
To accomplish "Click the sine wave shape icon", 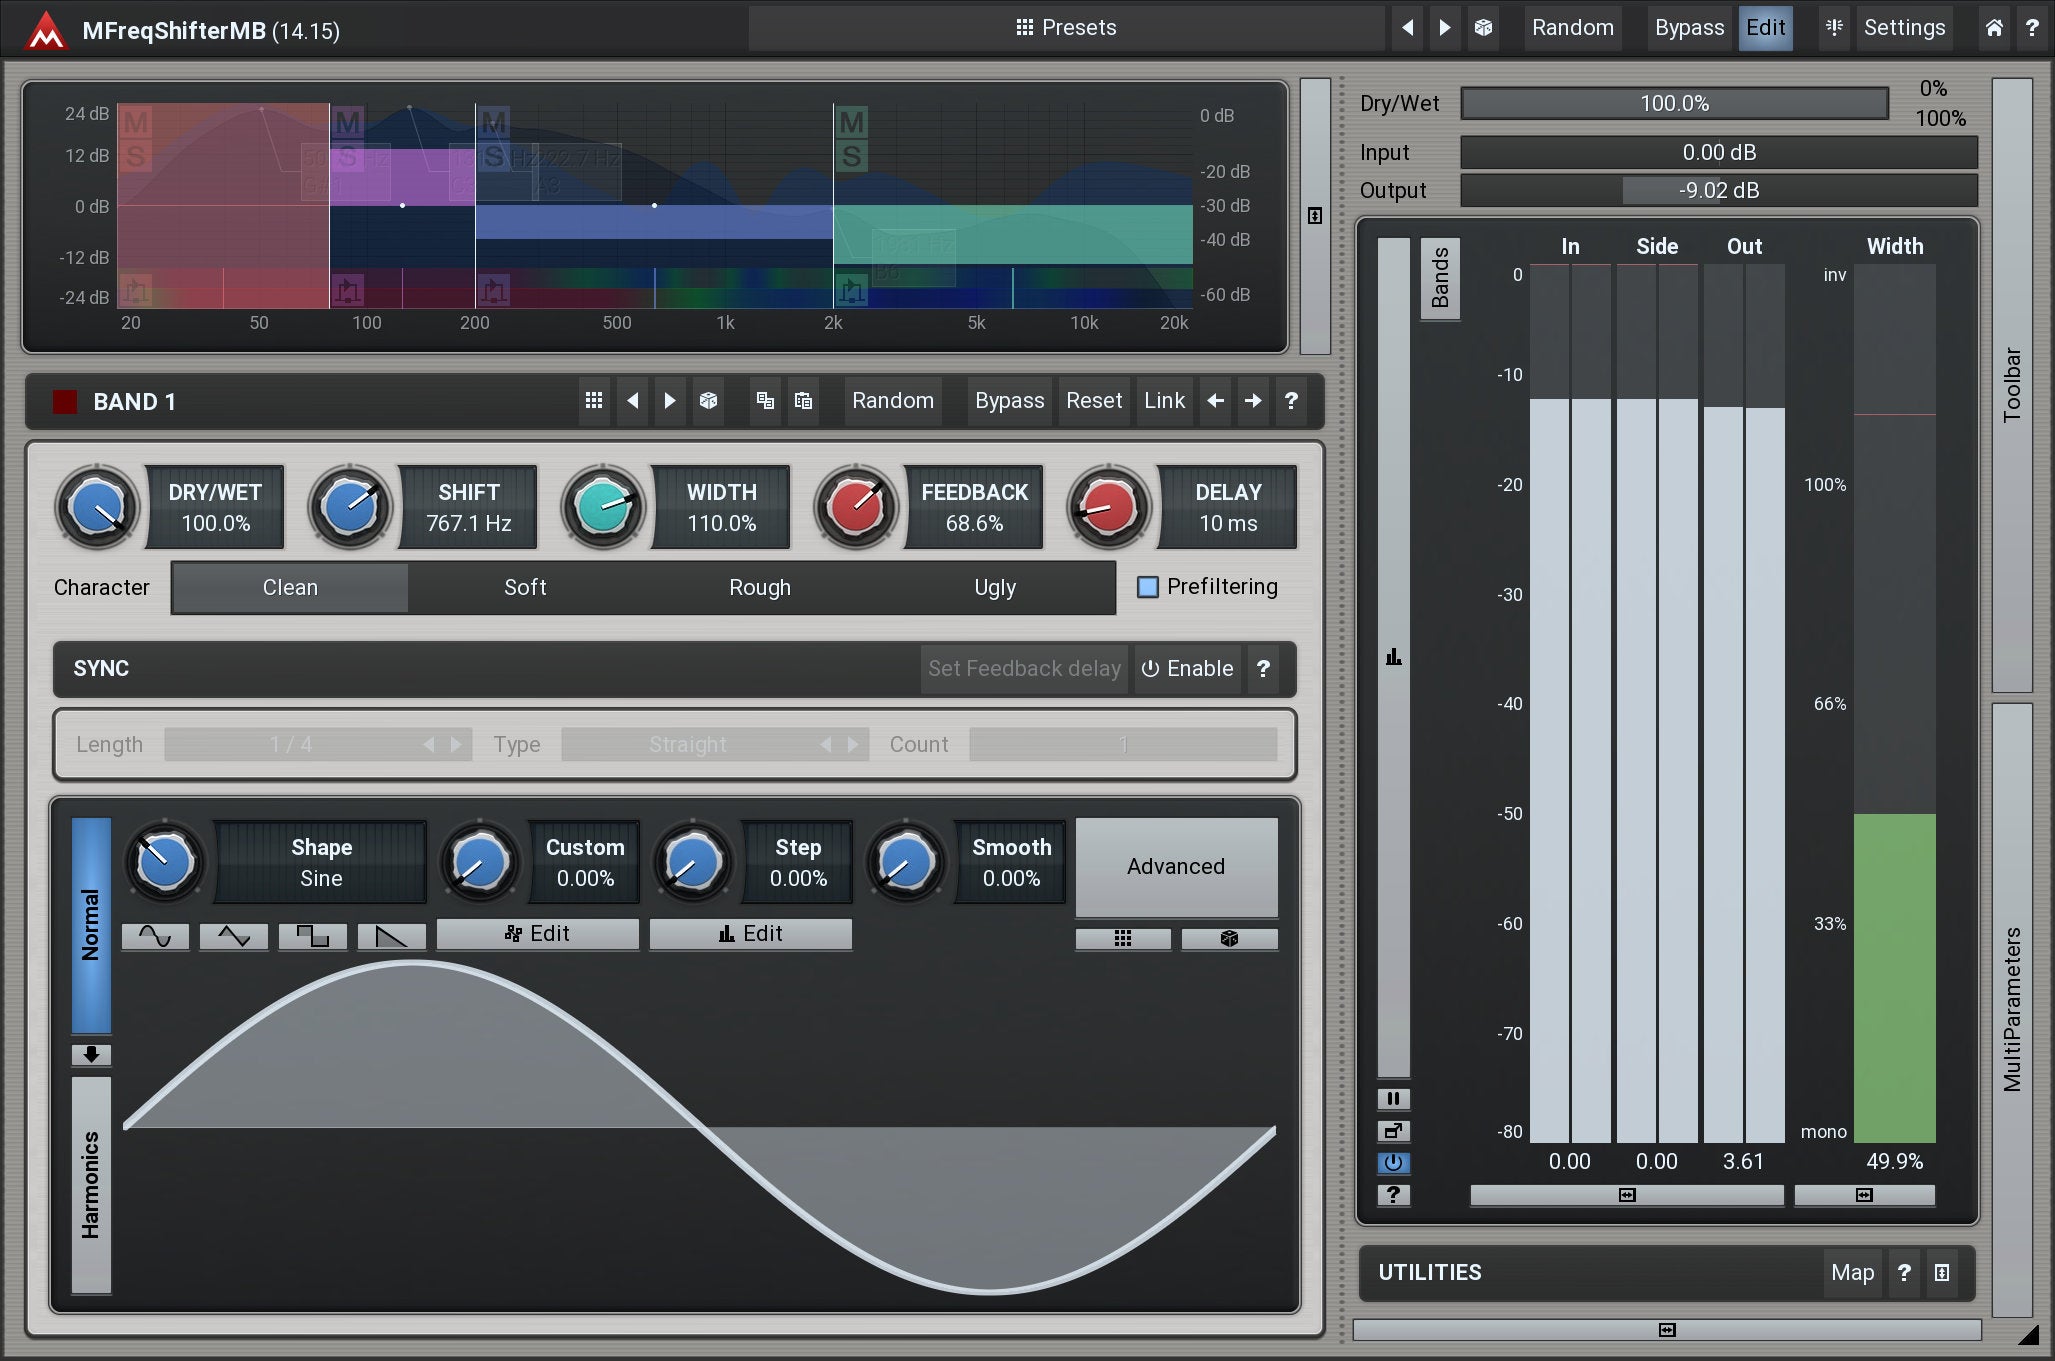I will point(155,936).
